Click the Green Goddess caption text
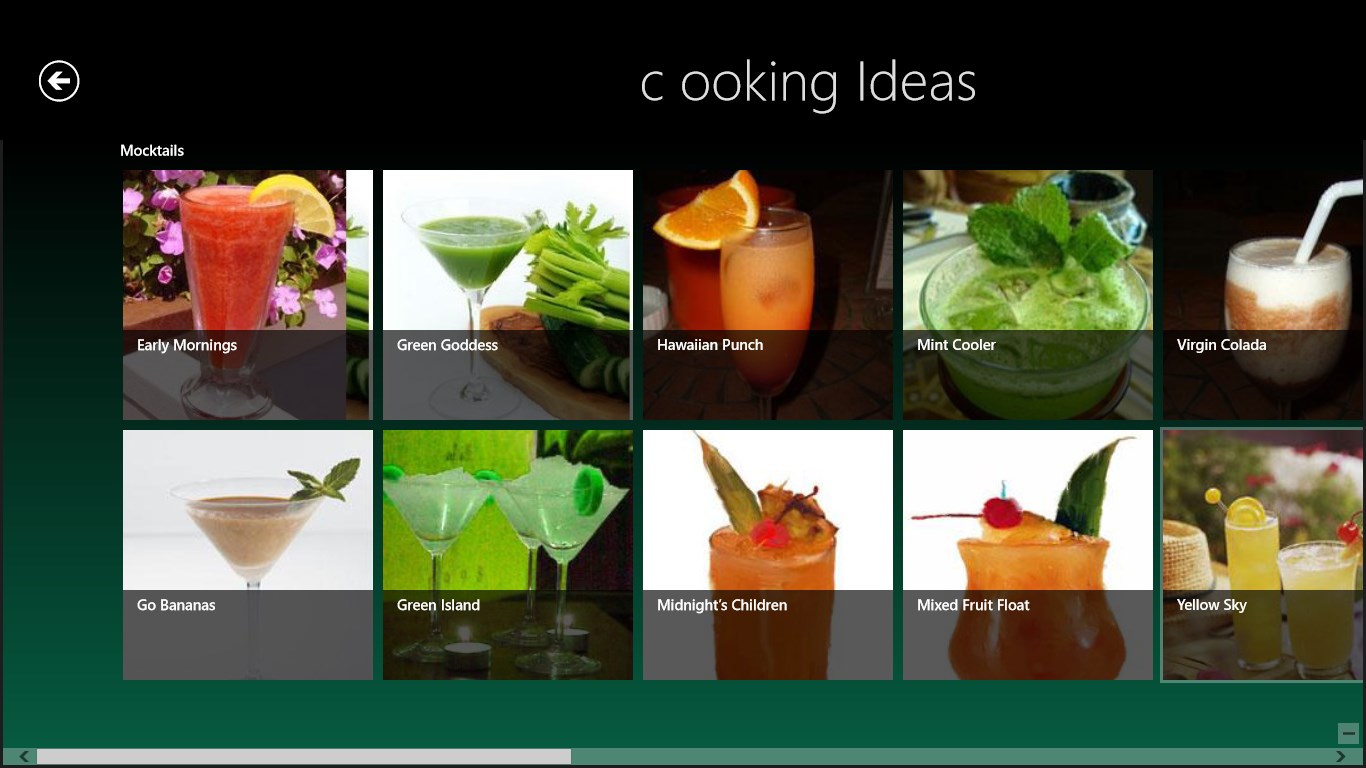1366x768 pixels. coord(447,345)
